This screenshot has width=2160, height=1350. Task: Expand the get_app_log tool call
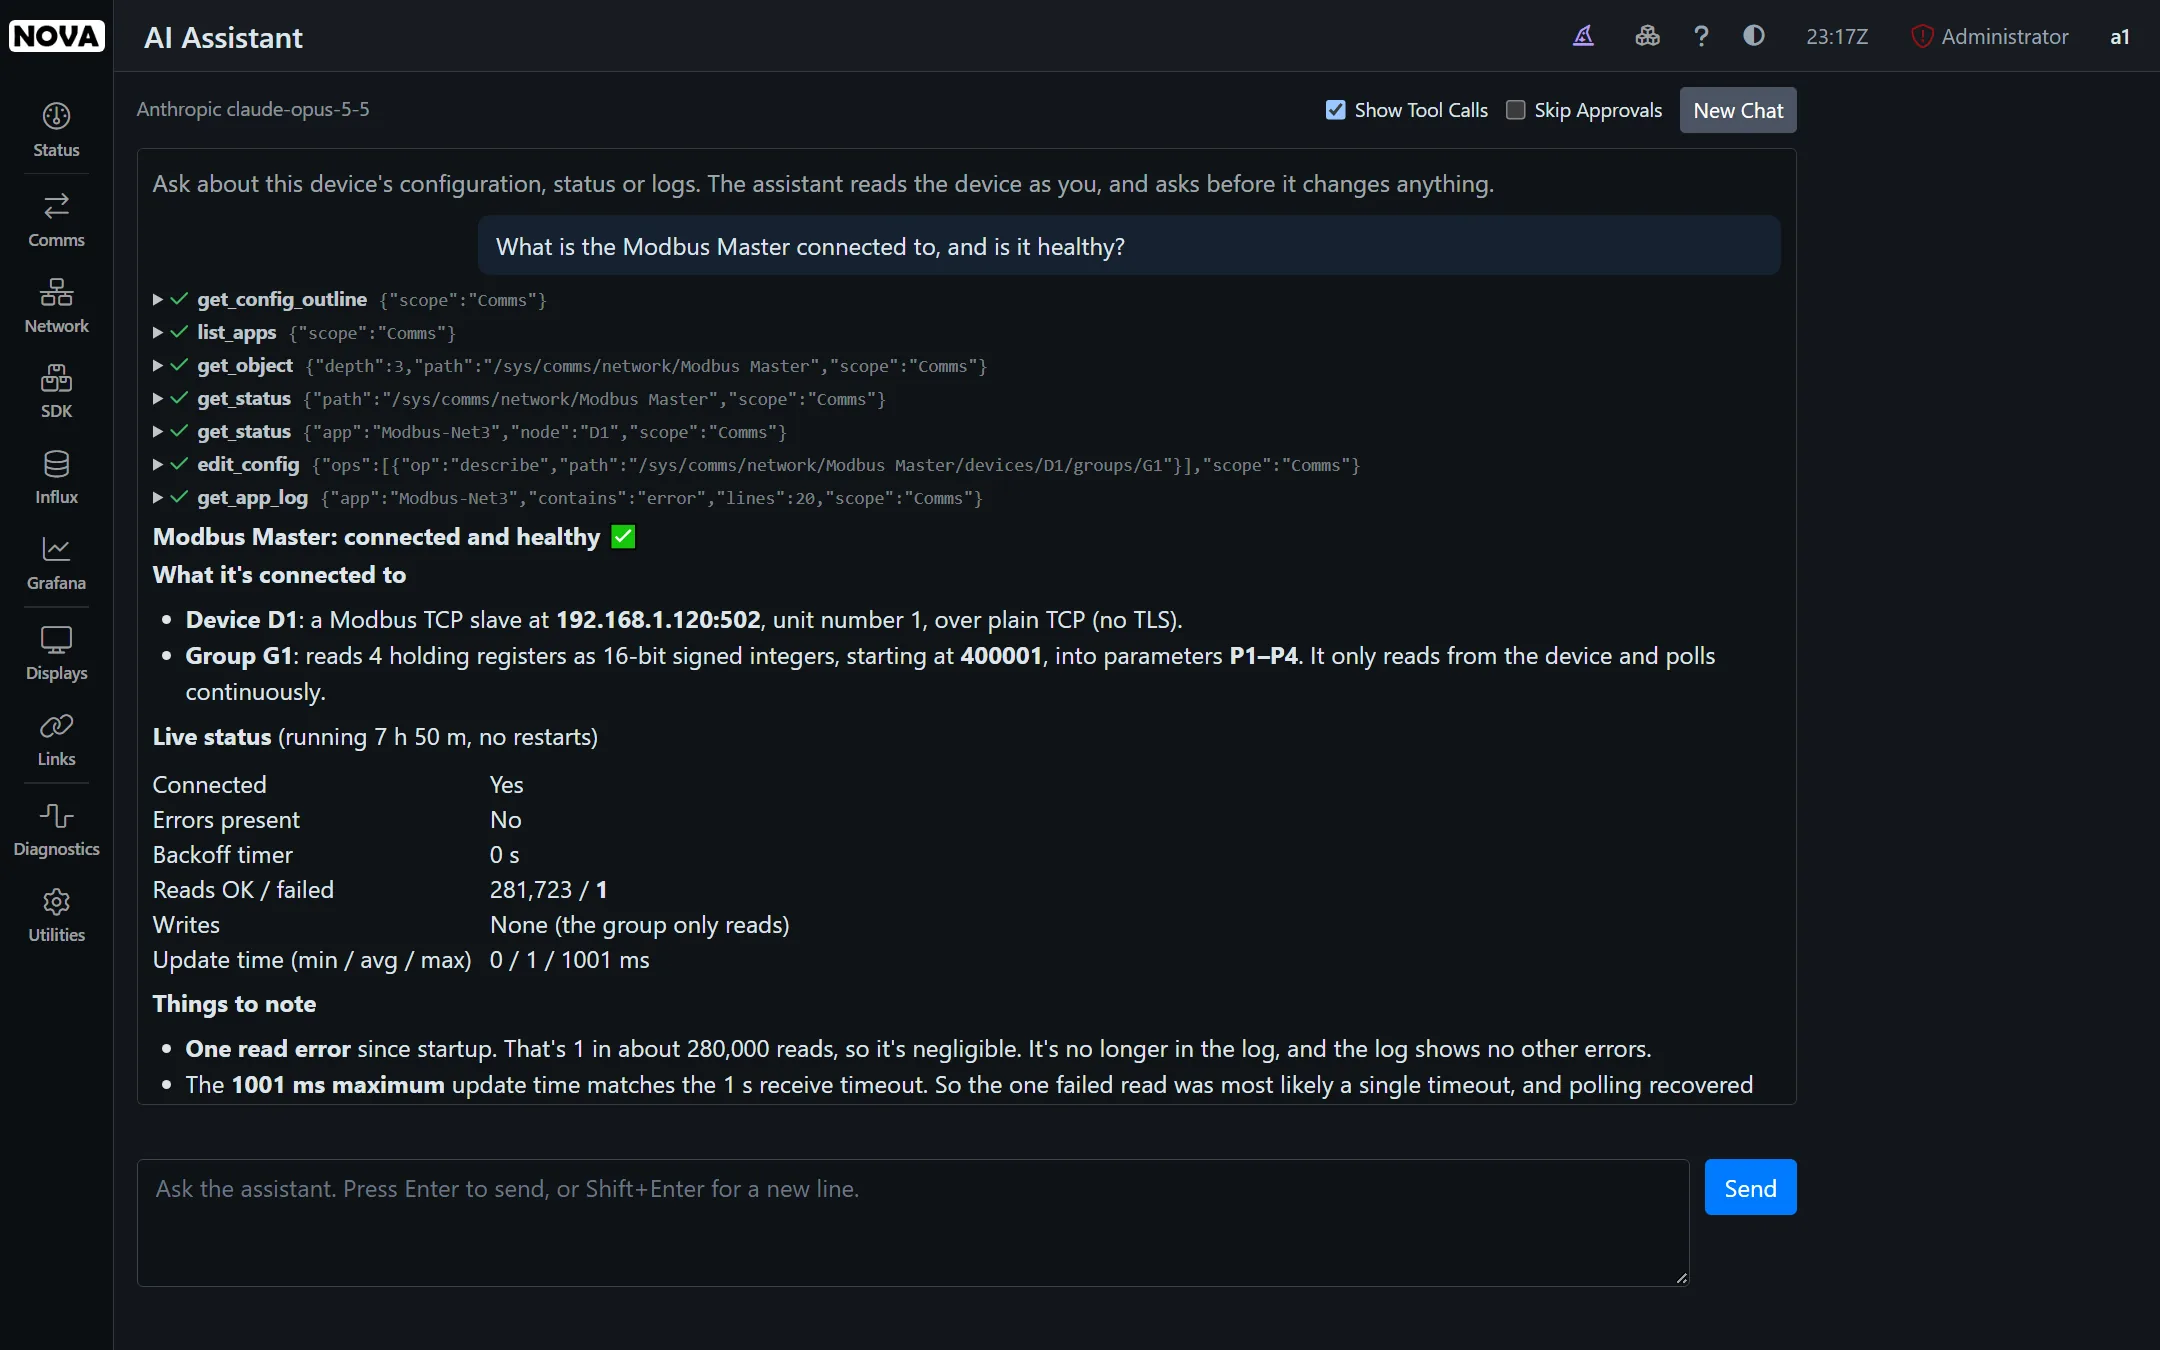(158, 497)
